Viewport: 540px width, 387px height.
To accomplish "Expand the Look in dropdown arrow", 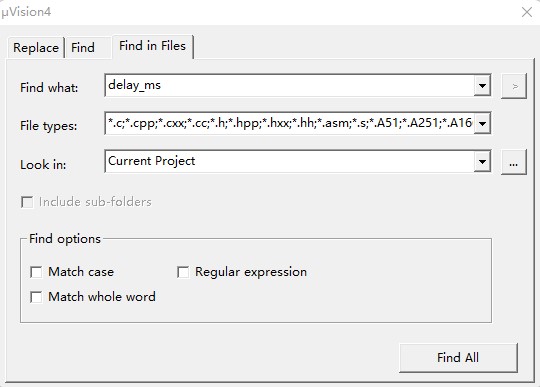I will tap(482, 161).
